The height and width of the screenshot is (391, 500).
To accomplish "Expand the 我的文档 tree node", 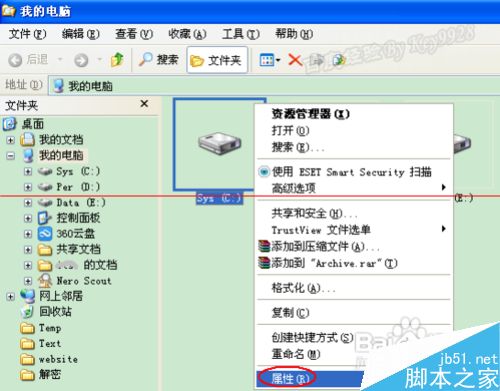I will click(x=10, y=140).
